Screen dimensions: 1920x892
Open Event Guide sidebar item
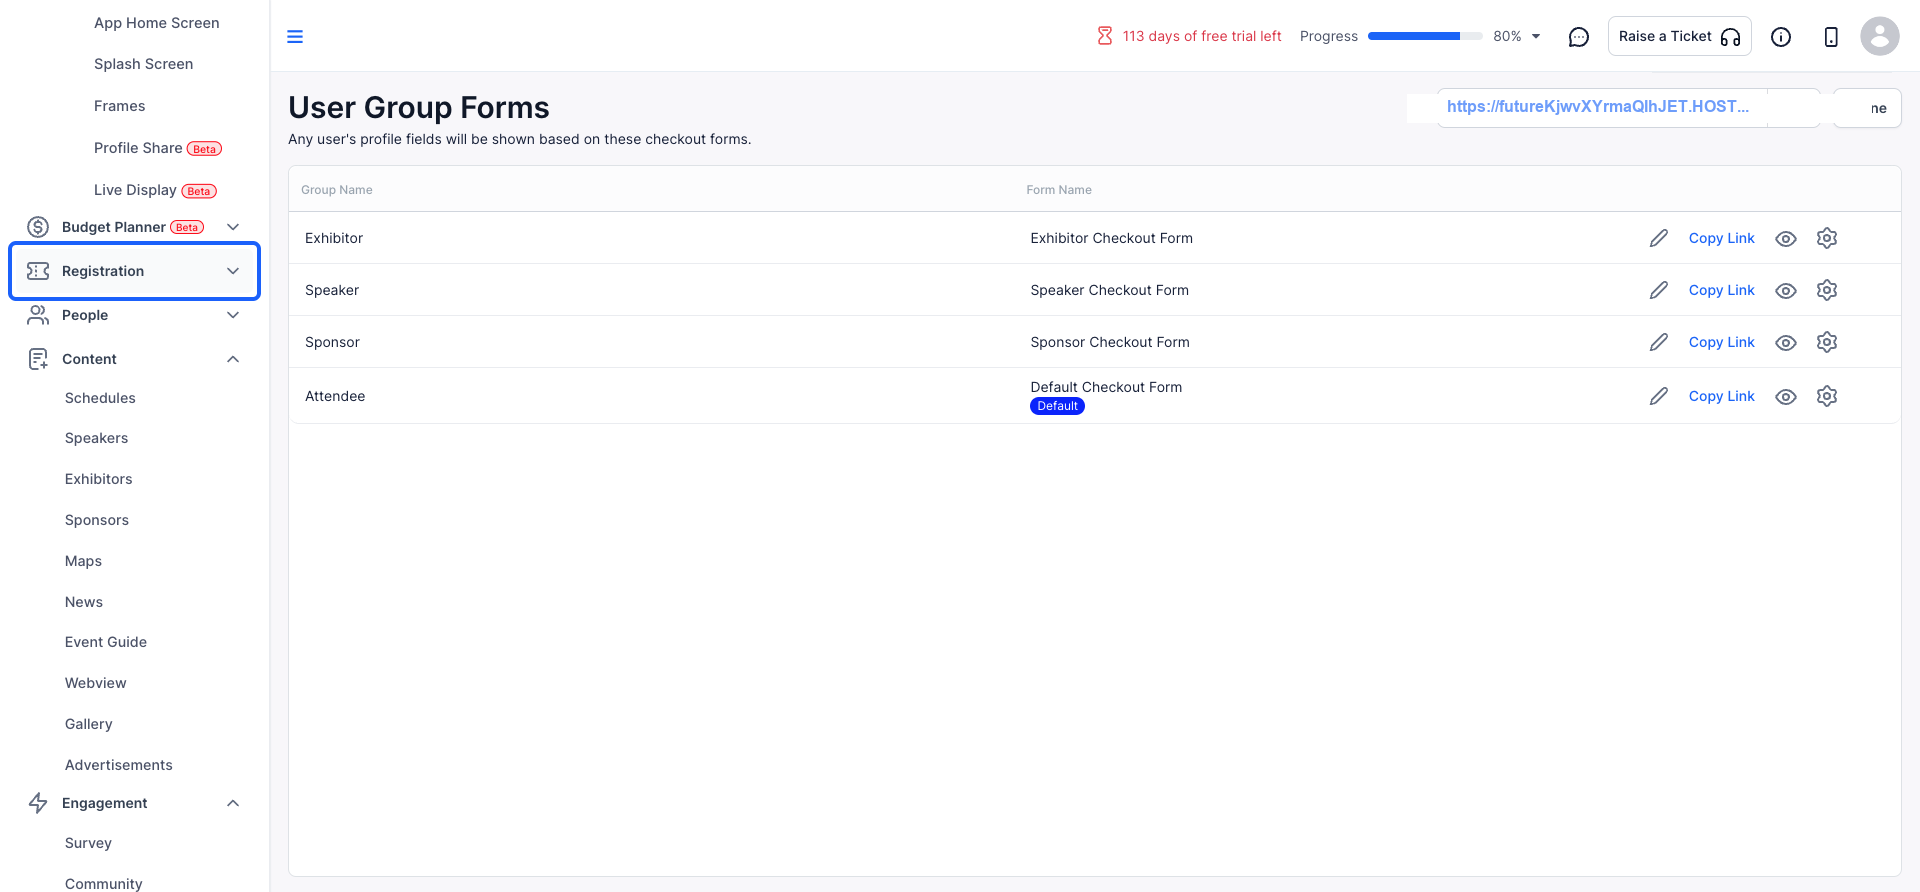pos(106,642)
